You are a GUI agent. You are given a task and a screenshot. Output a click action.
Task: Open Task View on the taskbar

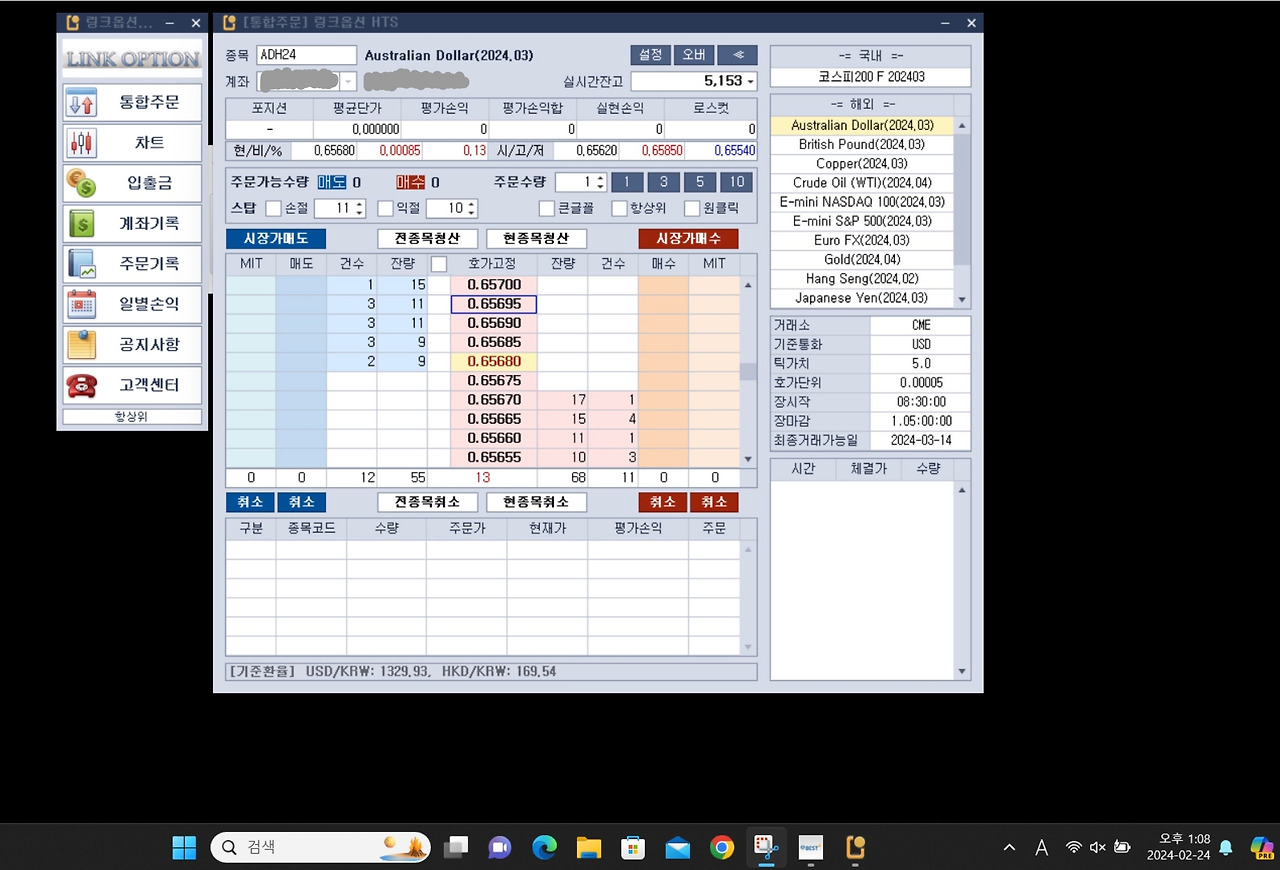456,848
